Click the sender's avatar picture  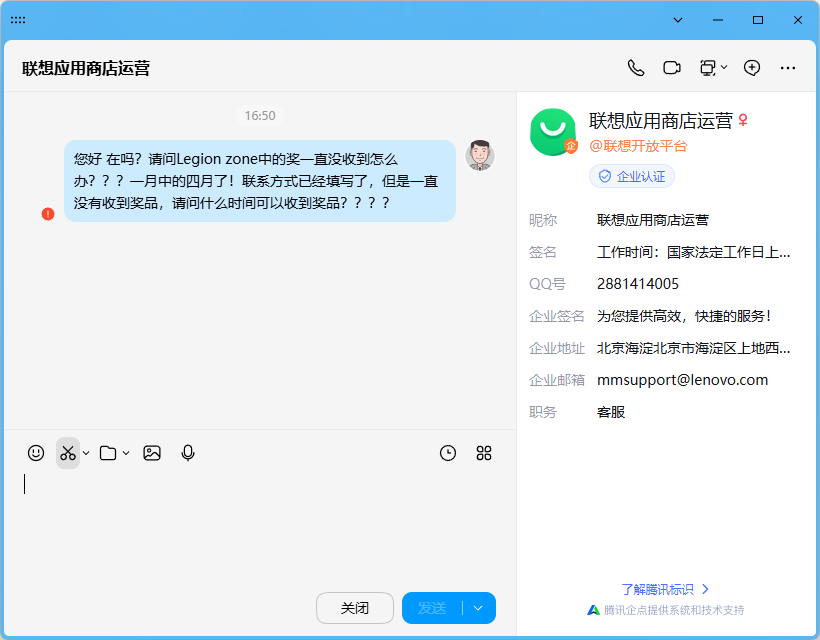tap(480, 155)
